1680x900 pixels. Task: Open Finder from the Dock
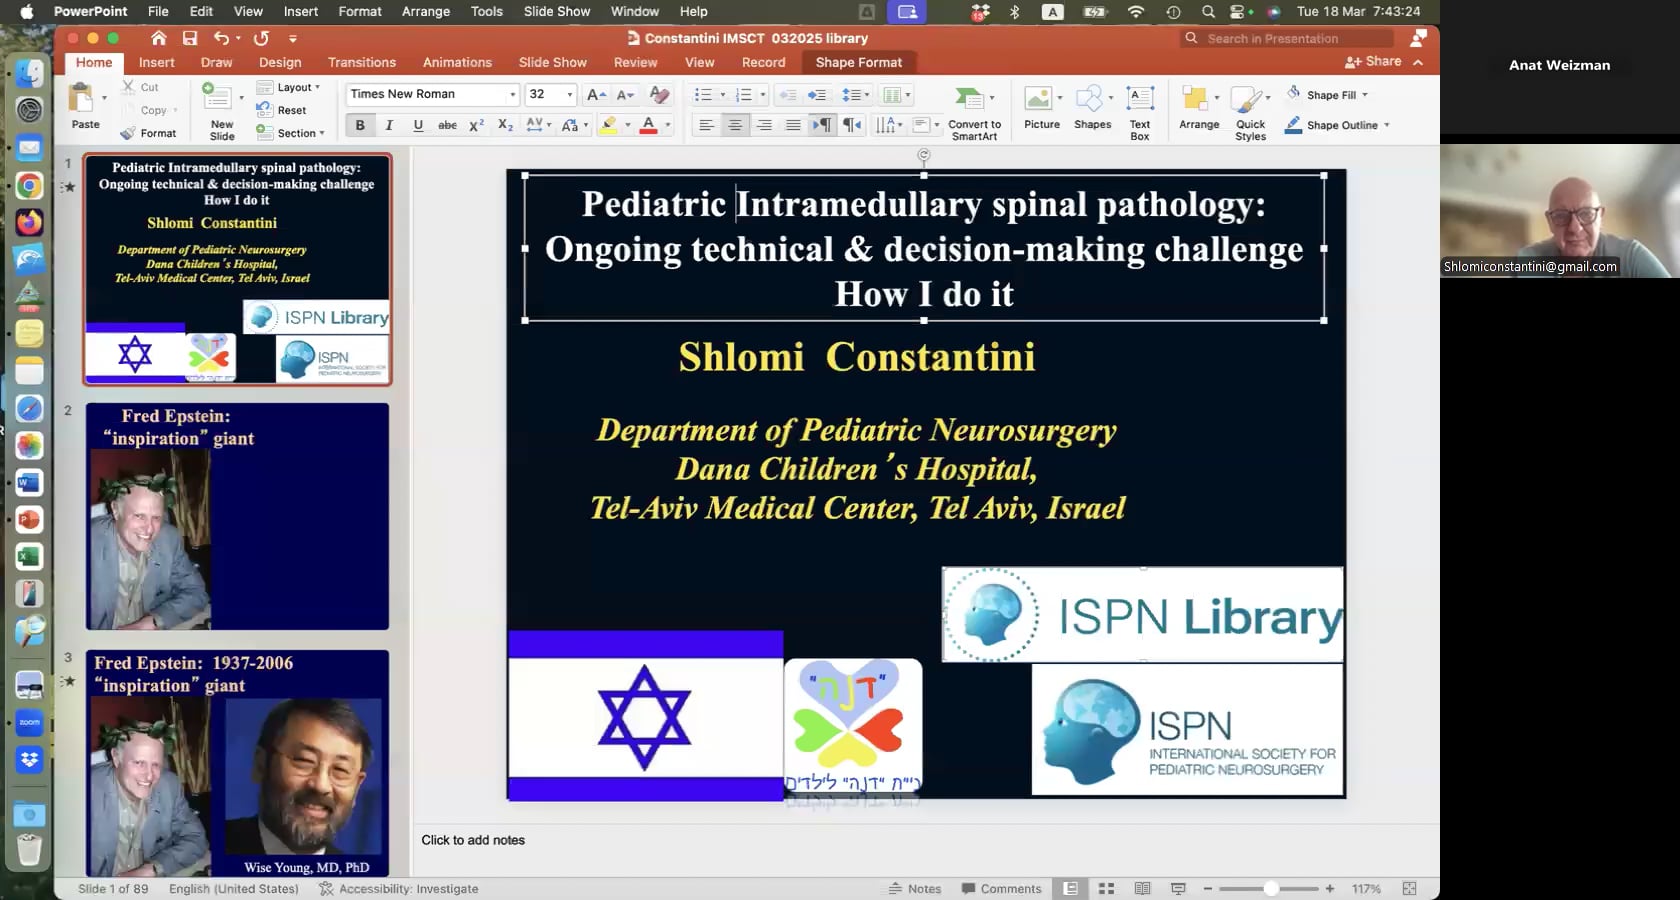point(29,73)
